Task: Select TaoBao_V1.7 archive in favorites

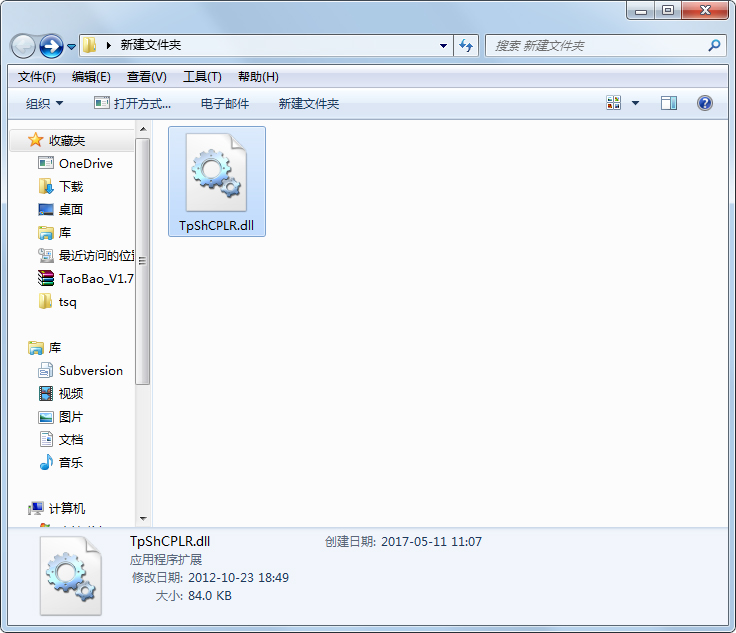Action: (x=96, y=278)
